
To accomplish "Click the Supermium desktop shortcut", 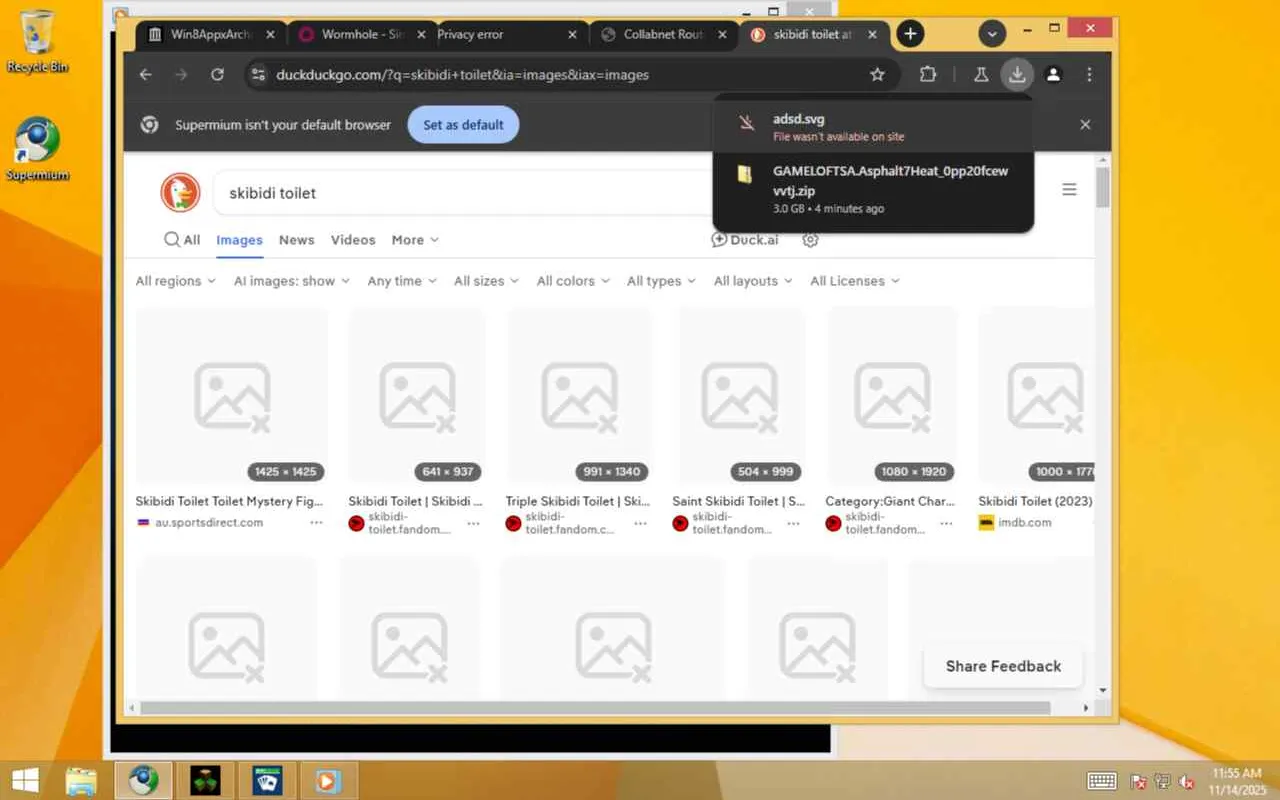I will click(x=38, y=150).
